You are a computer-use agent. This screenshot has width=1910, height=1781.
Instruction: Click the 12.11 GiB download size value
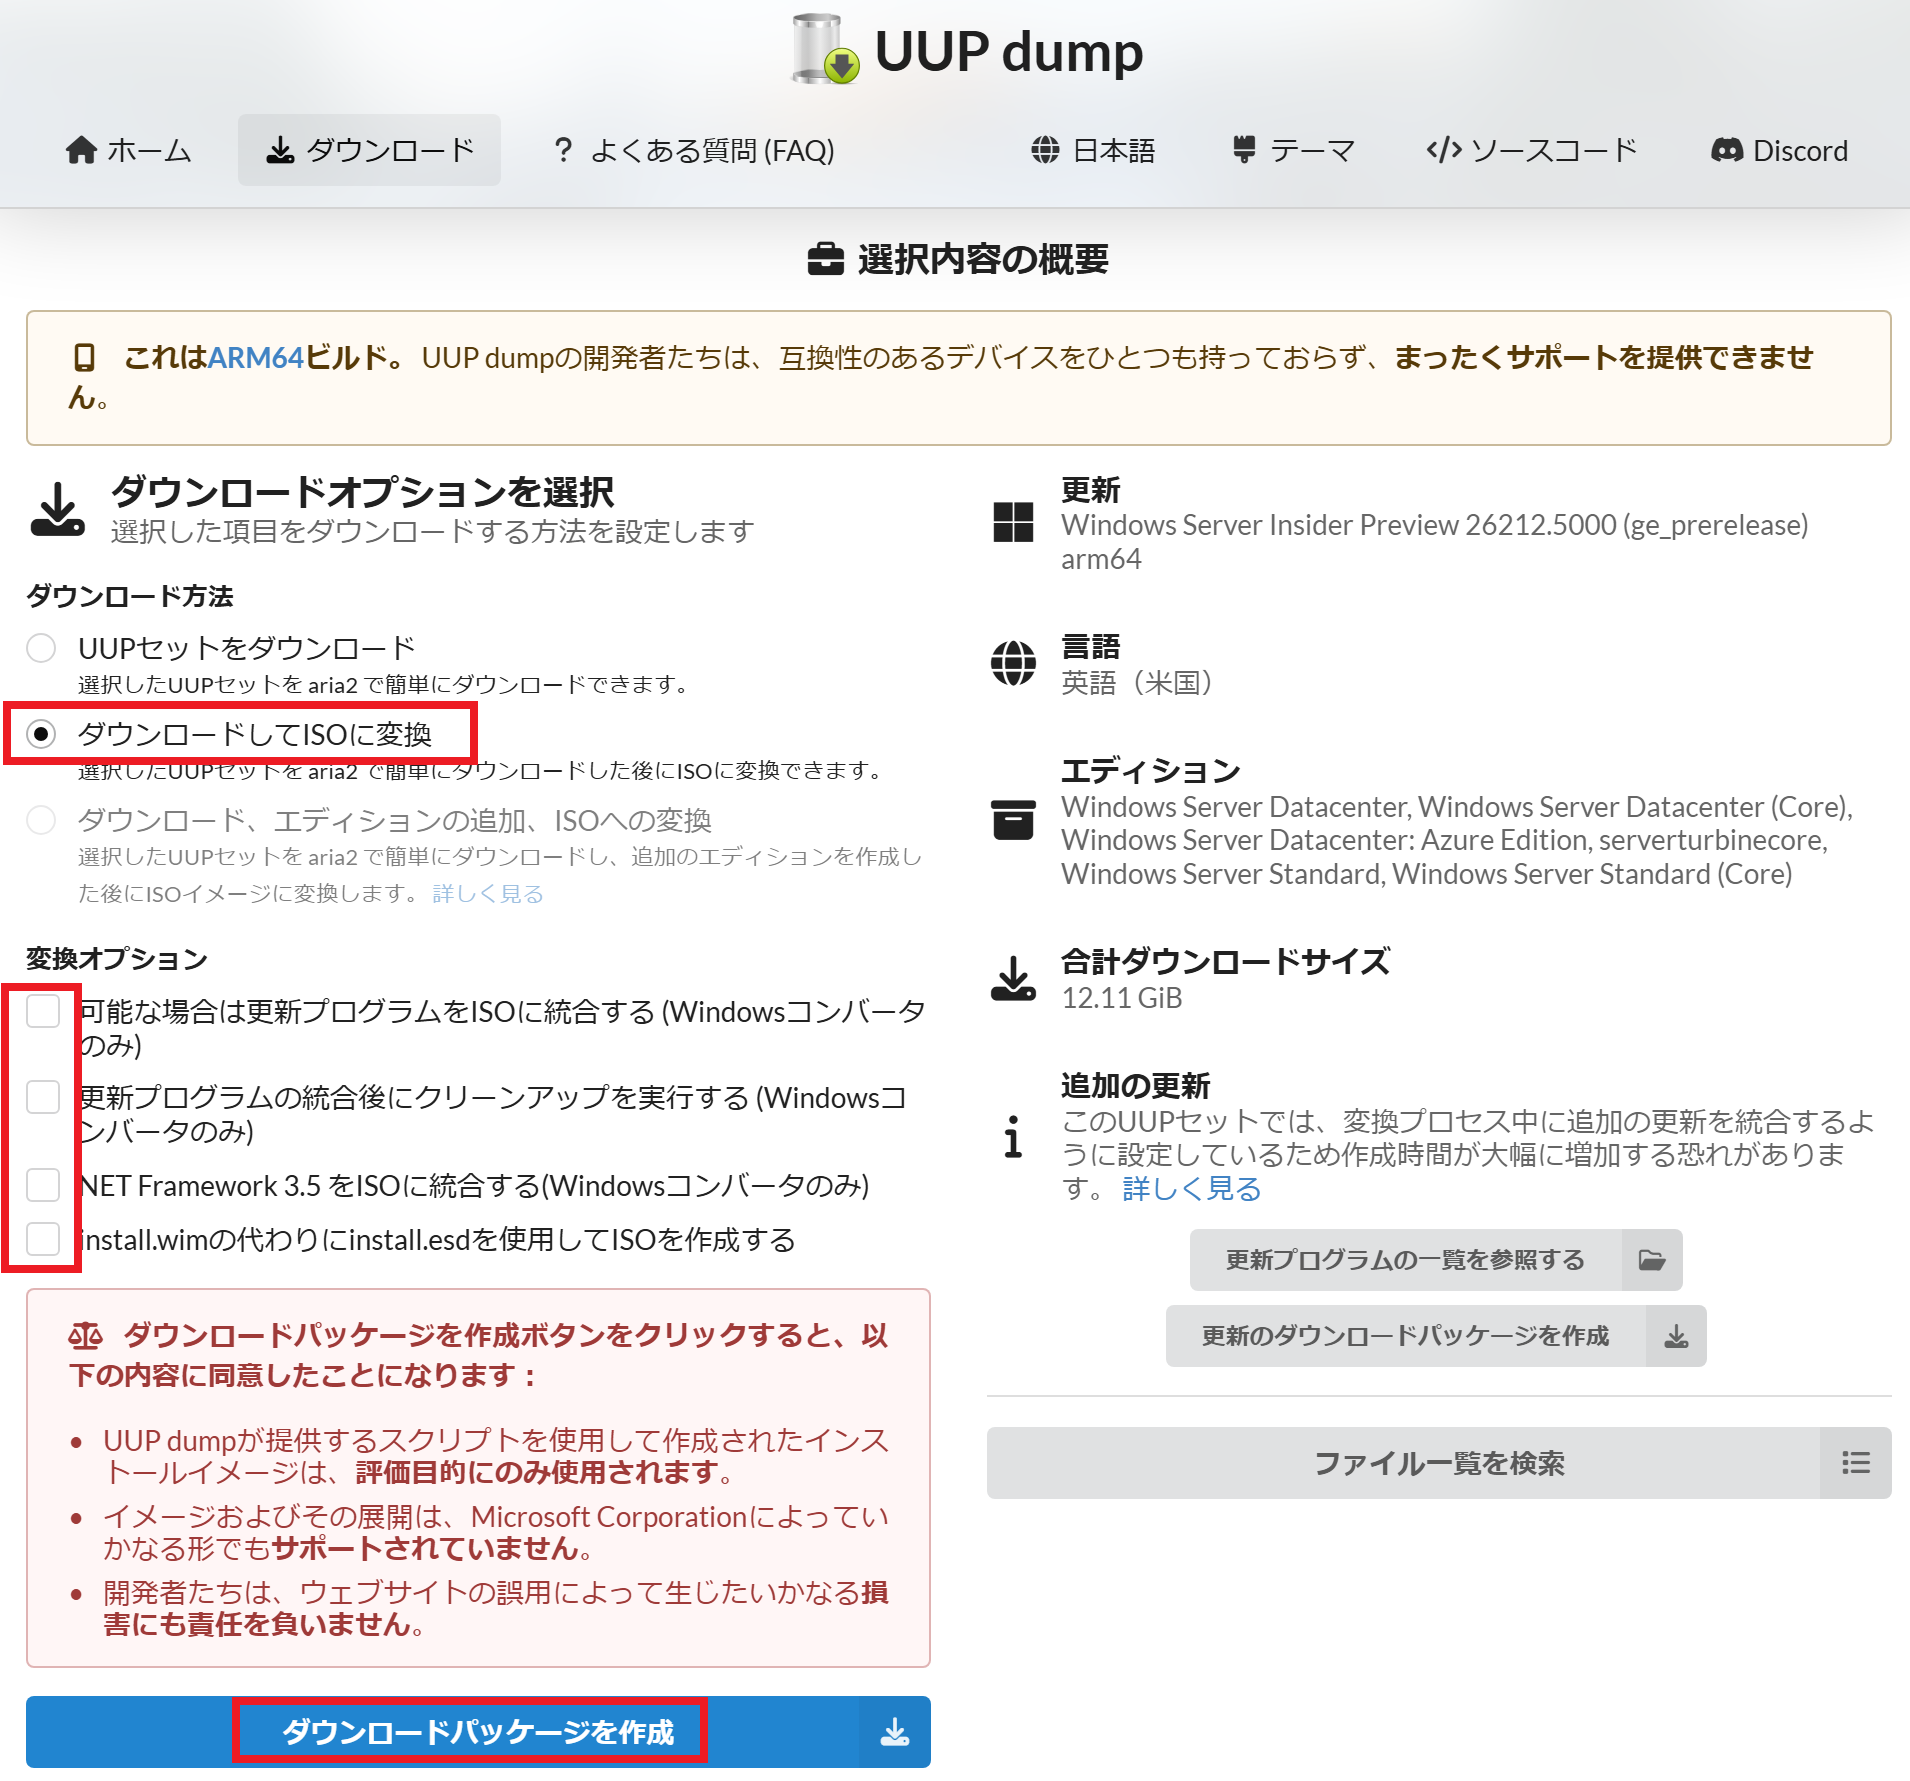click(x=1122, y=998)
